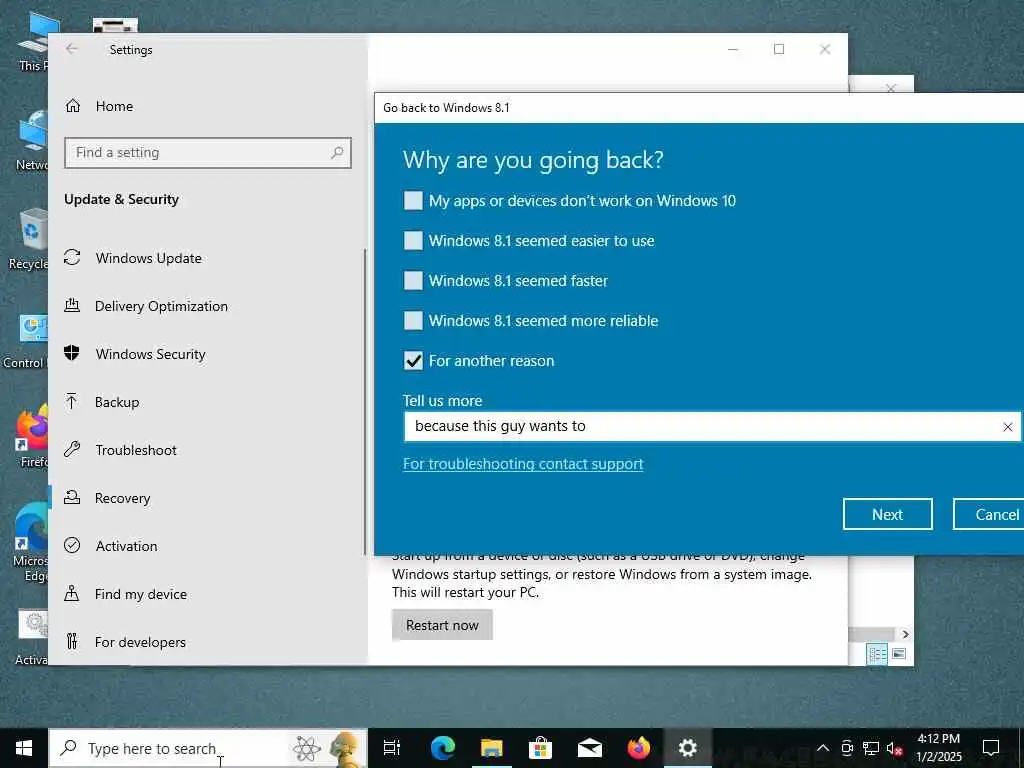This screenshot has height=768, width=1024.
Task: Click the Activation checkmark circle icon
Action: coord(72,545)
